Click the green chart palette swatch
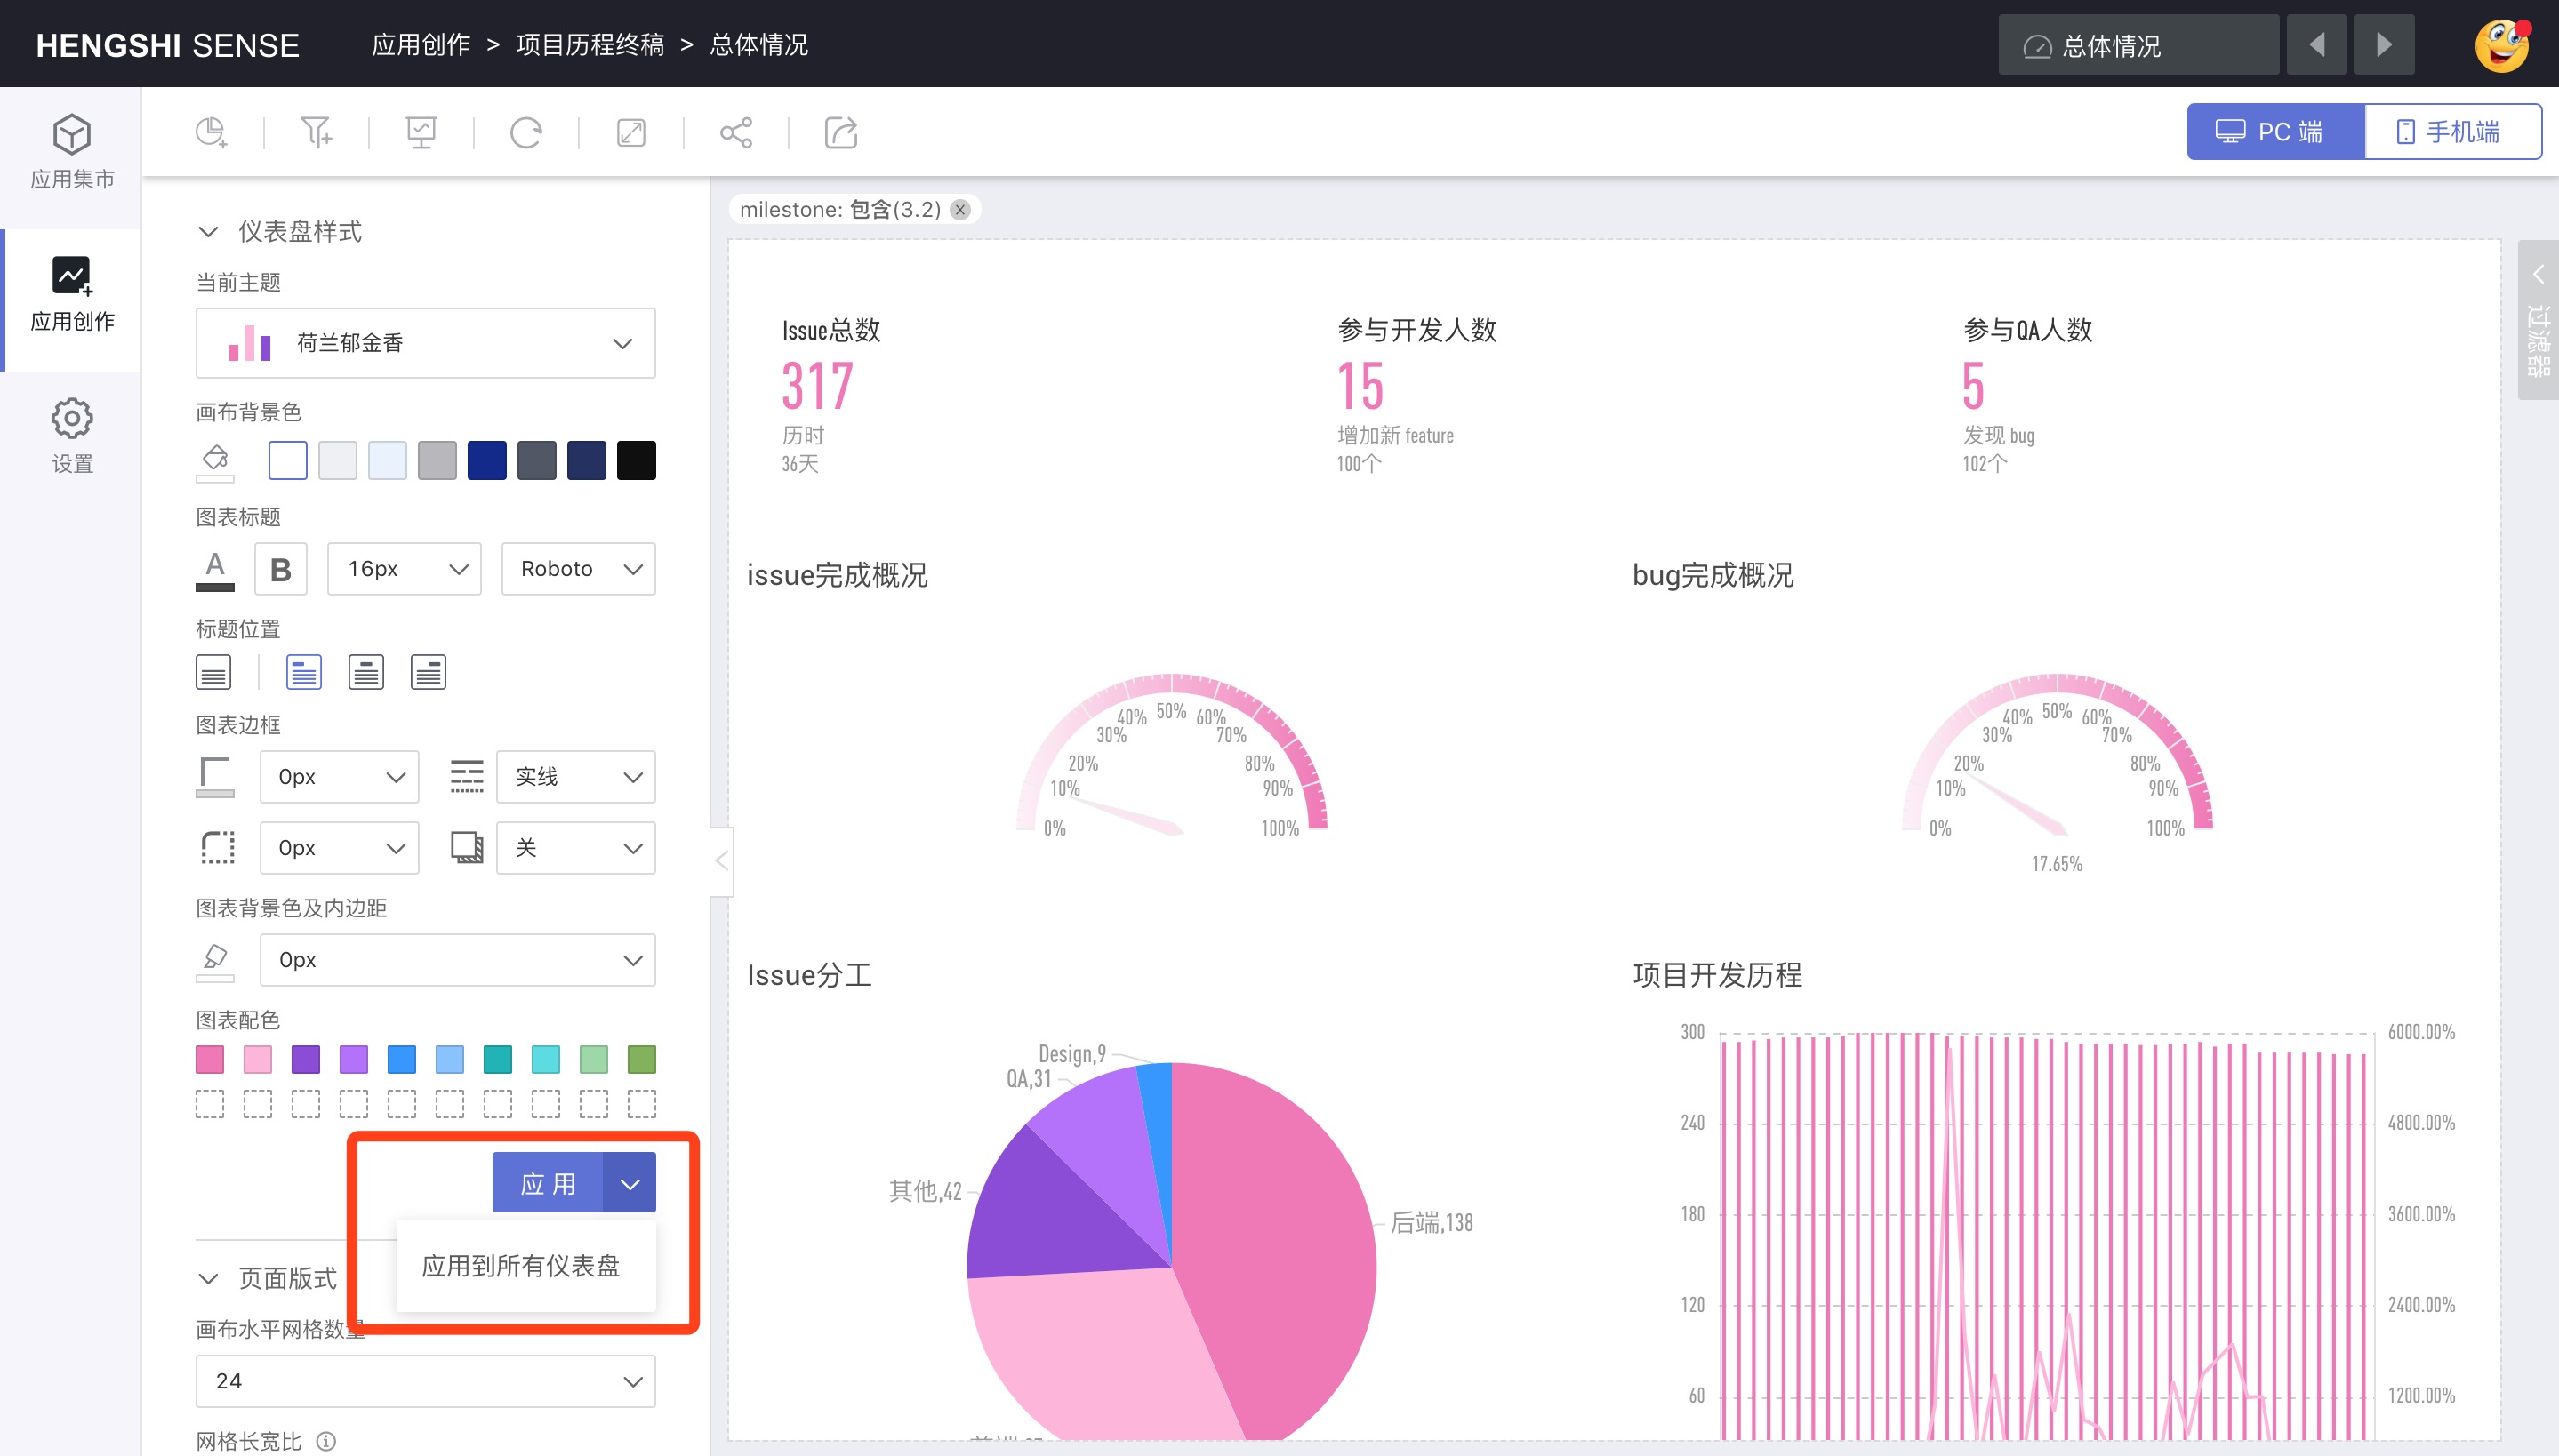Image resolution: width=2559 pixels, height=1456 pixels. [642, 1059]
